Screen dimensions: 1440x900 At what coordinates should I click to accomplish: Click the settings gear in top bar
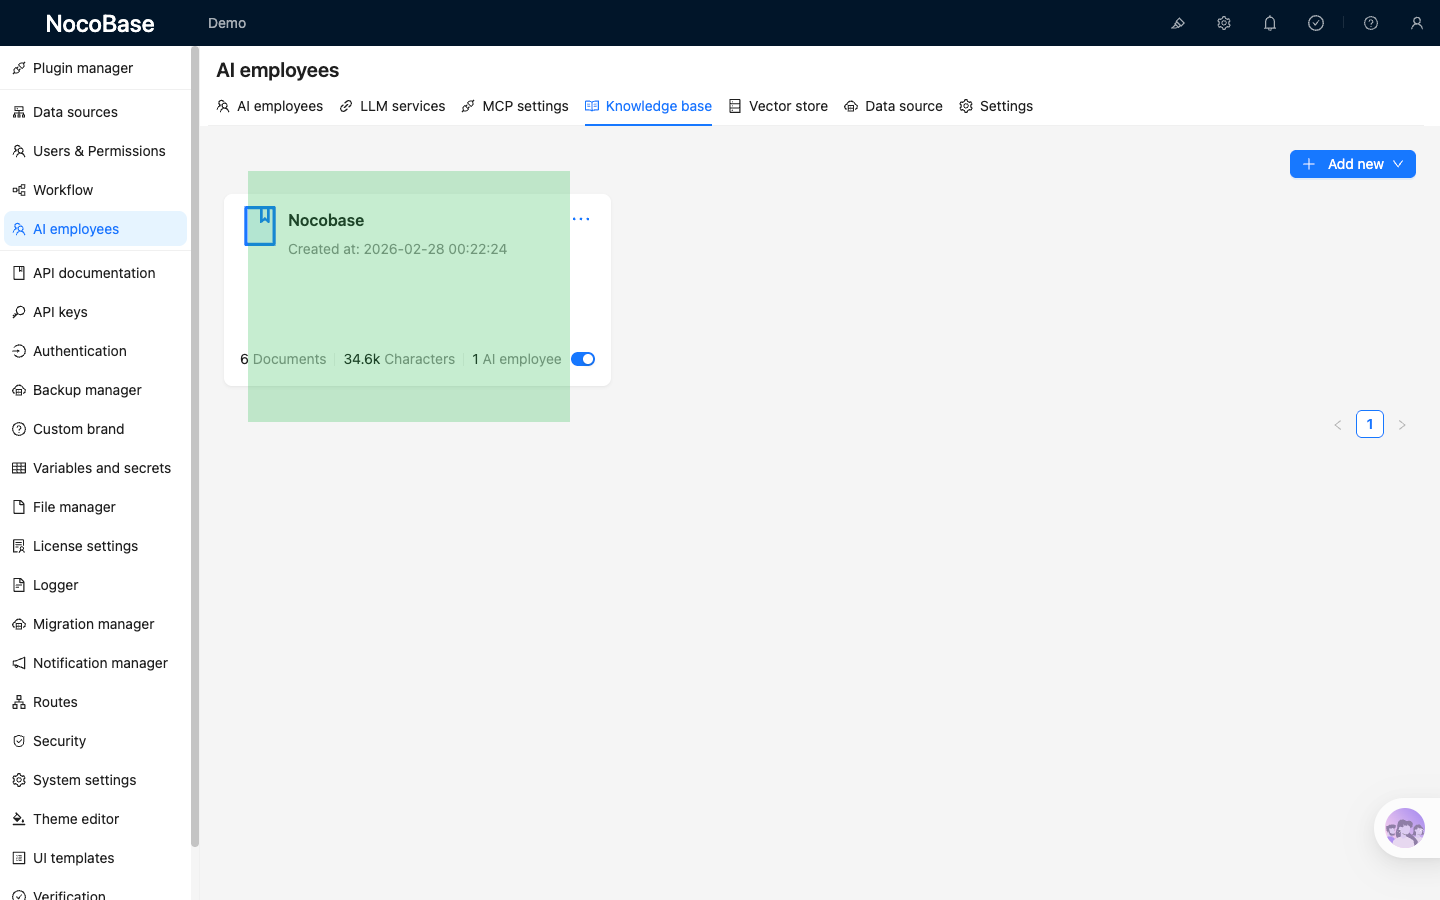(x=1224, y=23)
